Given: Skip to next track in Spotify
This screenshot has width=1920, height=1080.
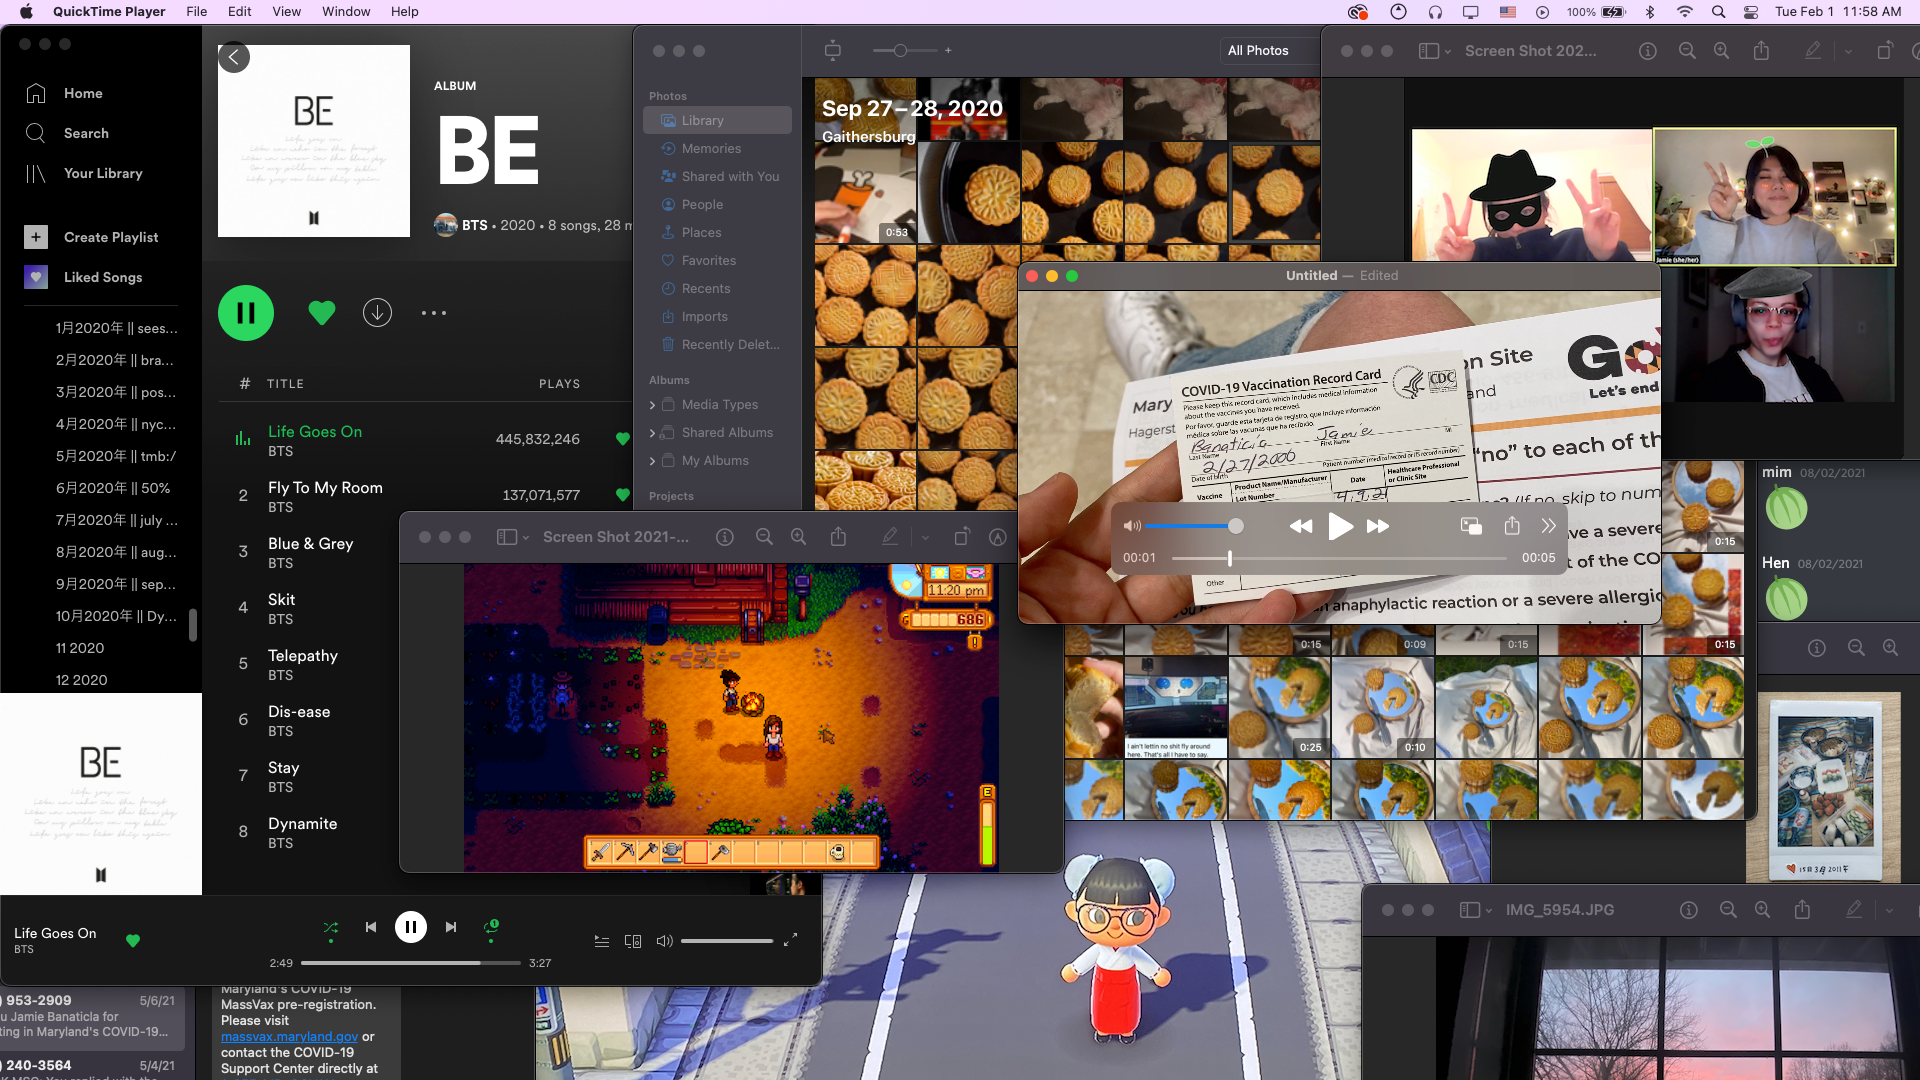Looking at the screenshot, I should pos(451,927).
